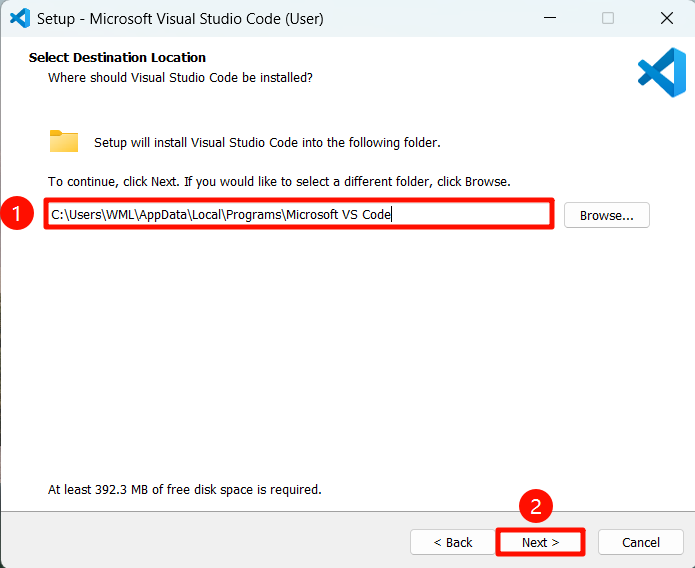Click the '392.3 MB of free disk space' text

coord(184,490)
